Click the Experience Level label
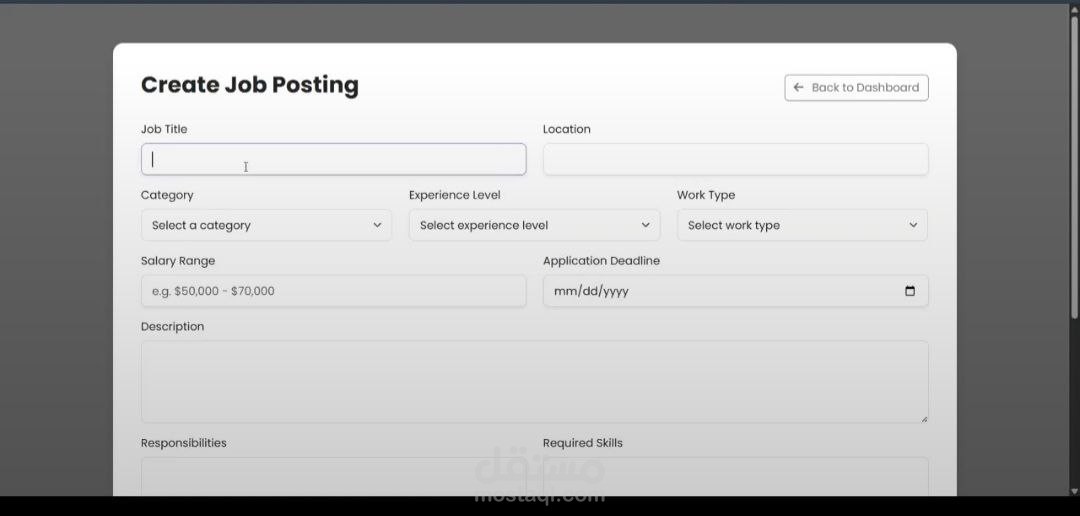Image resolution: width=1080 pixels, height=516 pixels. [x=455, y=195]
